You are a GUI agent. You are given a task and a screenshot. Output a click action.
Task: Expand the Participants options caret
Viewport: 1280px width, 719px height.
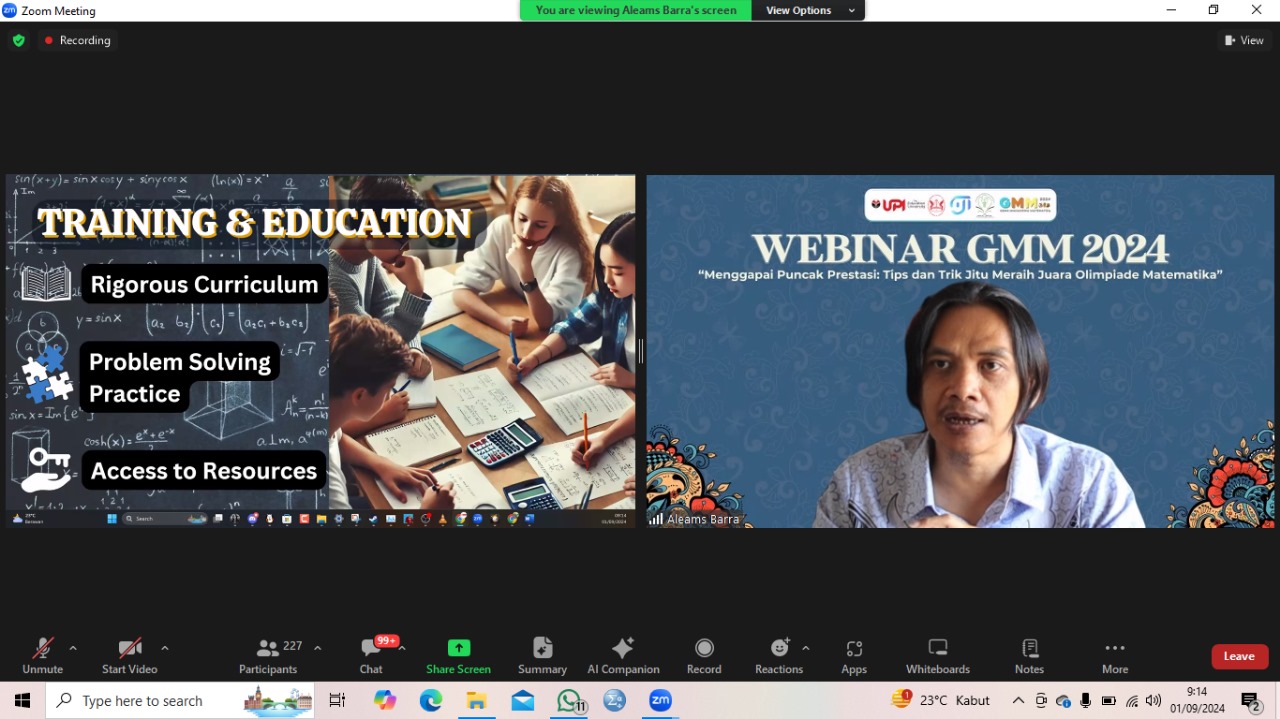coord(317,648)
